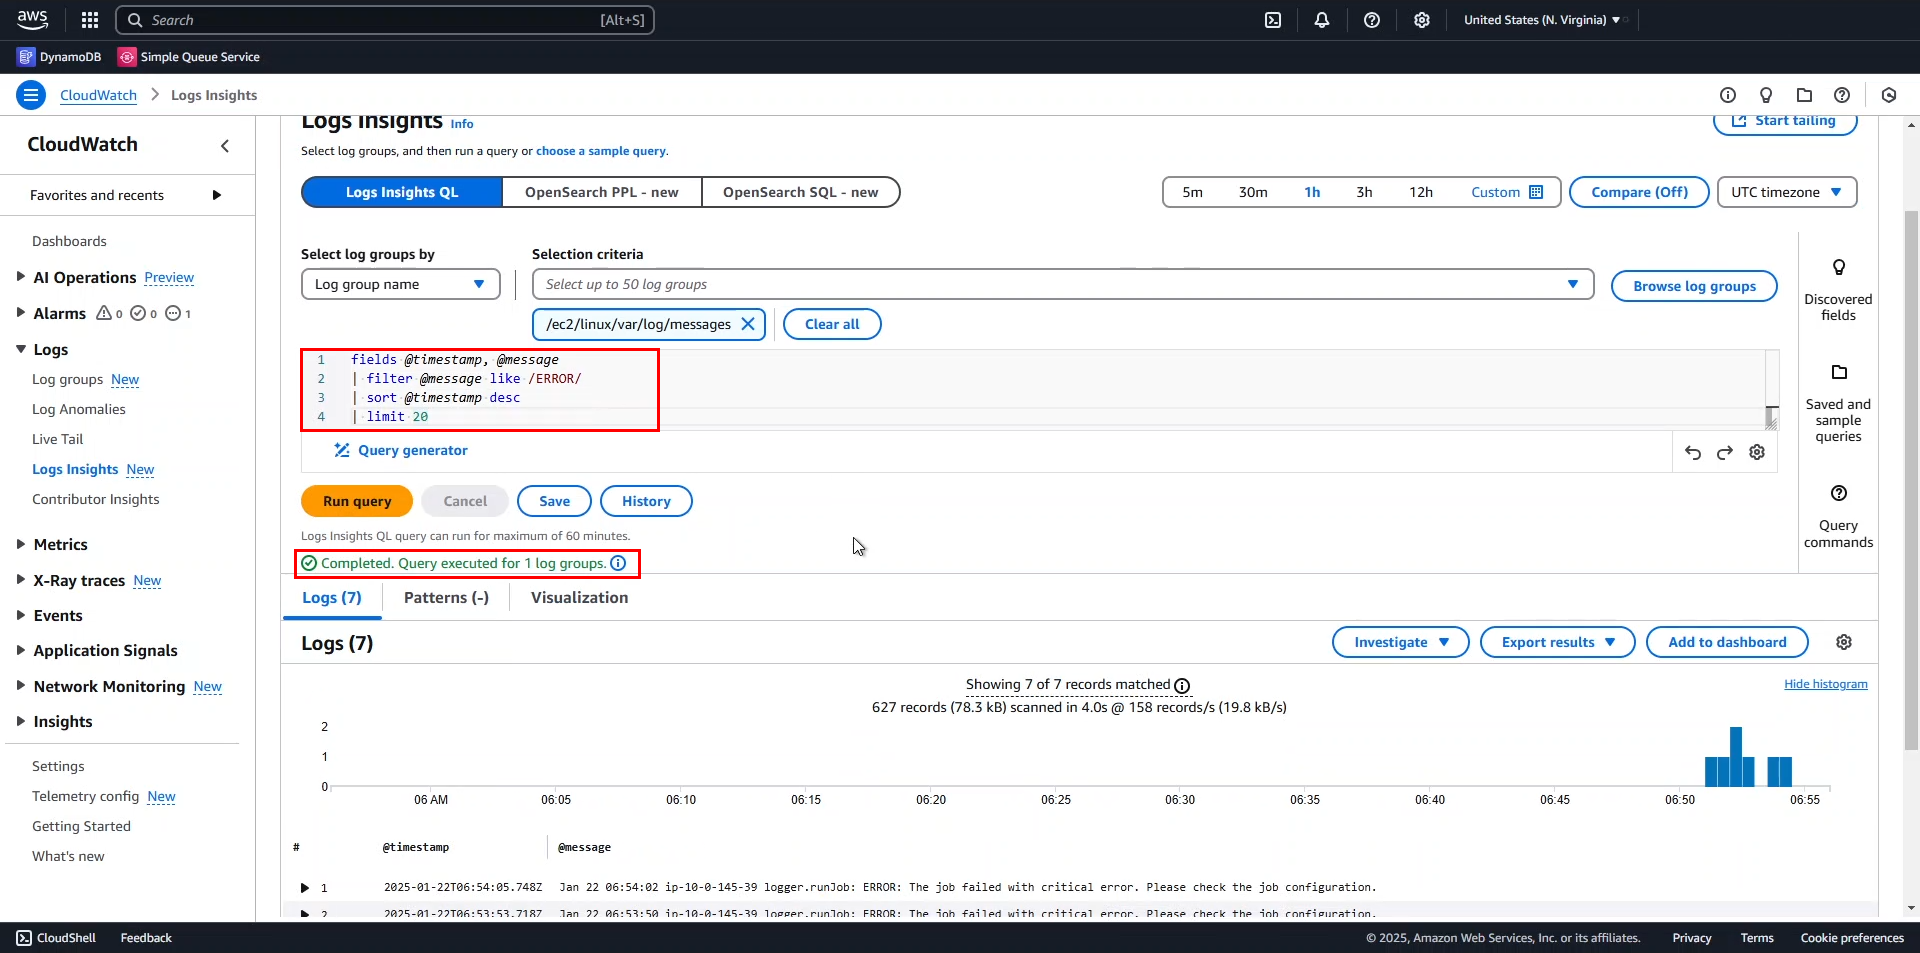The width and height of the screenshot is (1920, 953).
Task: Open query editor settings gear
Action: pyautogui.click(x=1757, y=453)
